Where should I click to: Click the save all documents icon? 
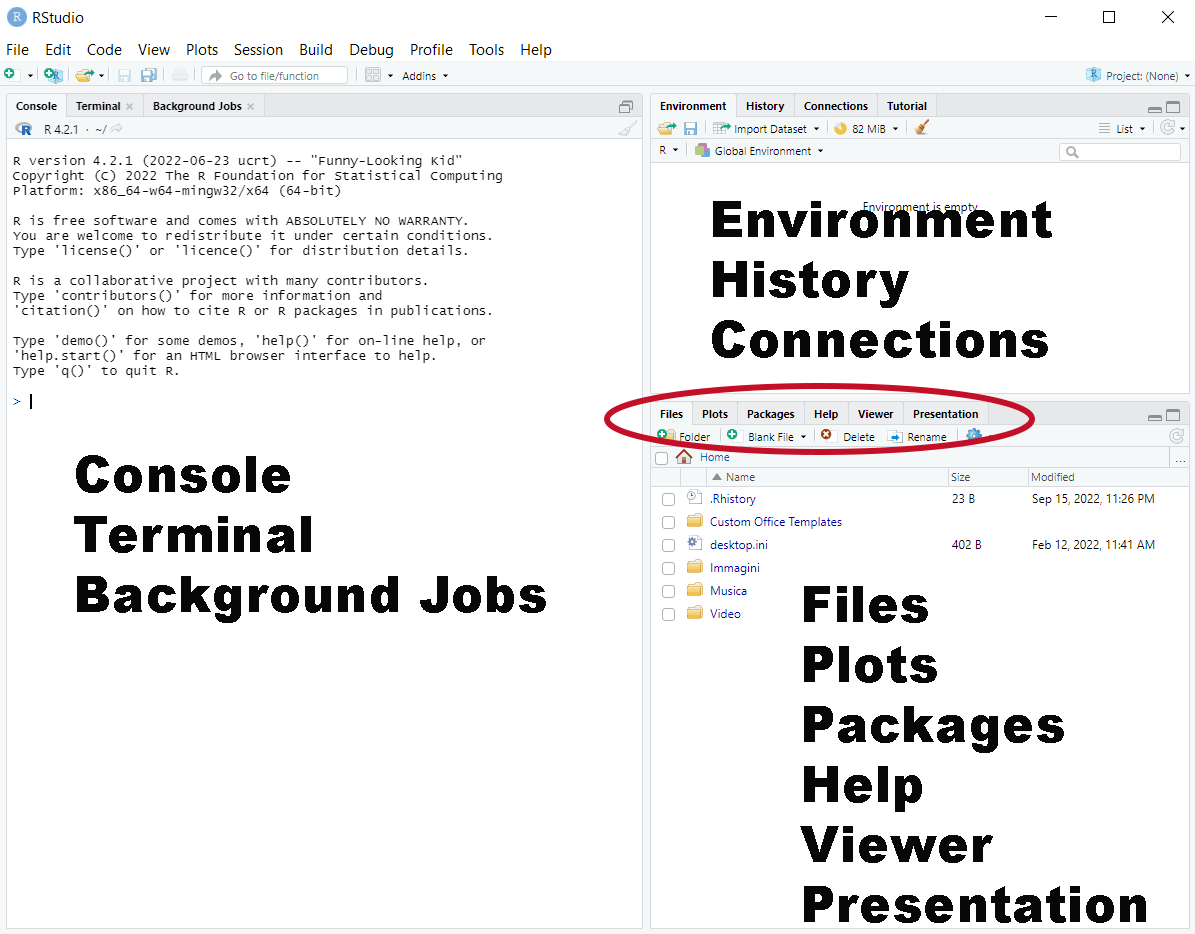click(148, 75)
